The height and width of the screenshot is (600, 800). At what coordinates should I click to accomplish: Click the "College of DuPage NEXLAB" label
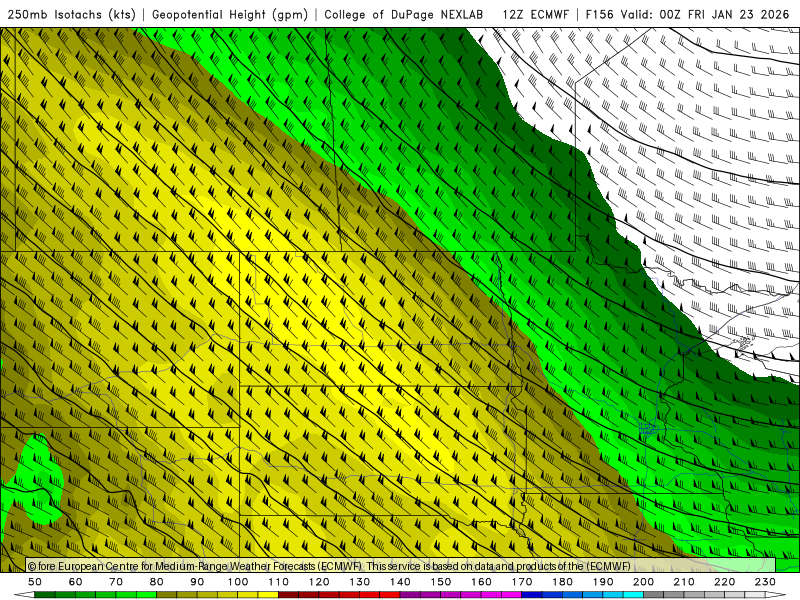pyautogui.click(x=404, y=14)
